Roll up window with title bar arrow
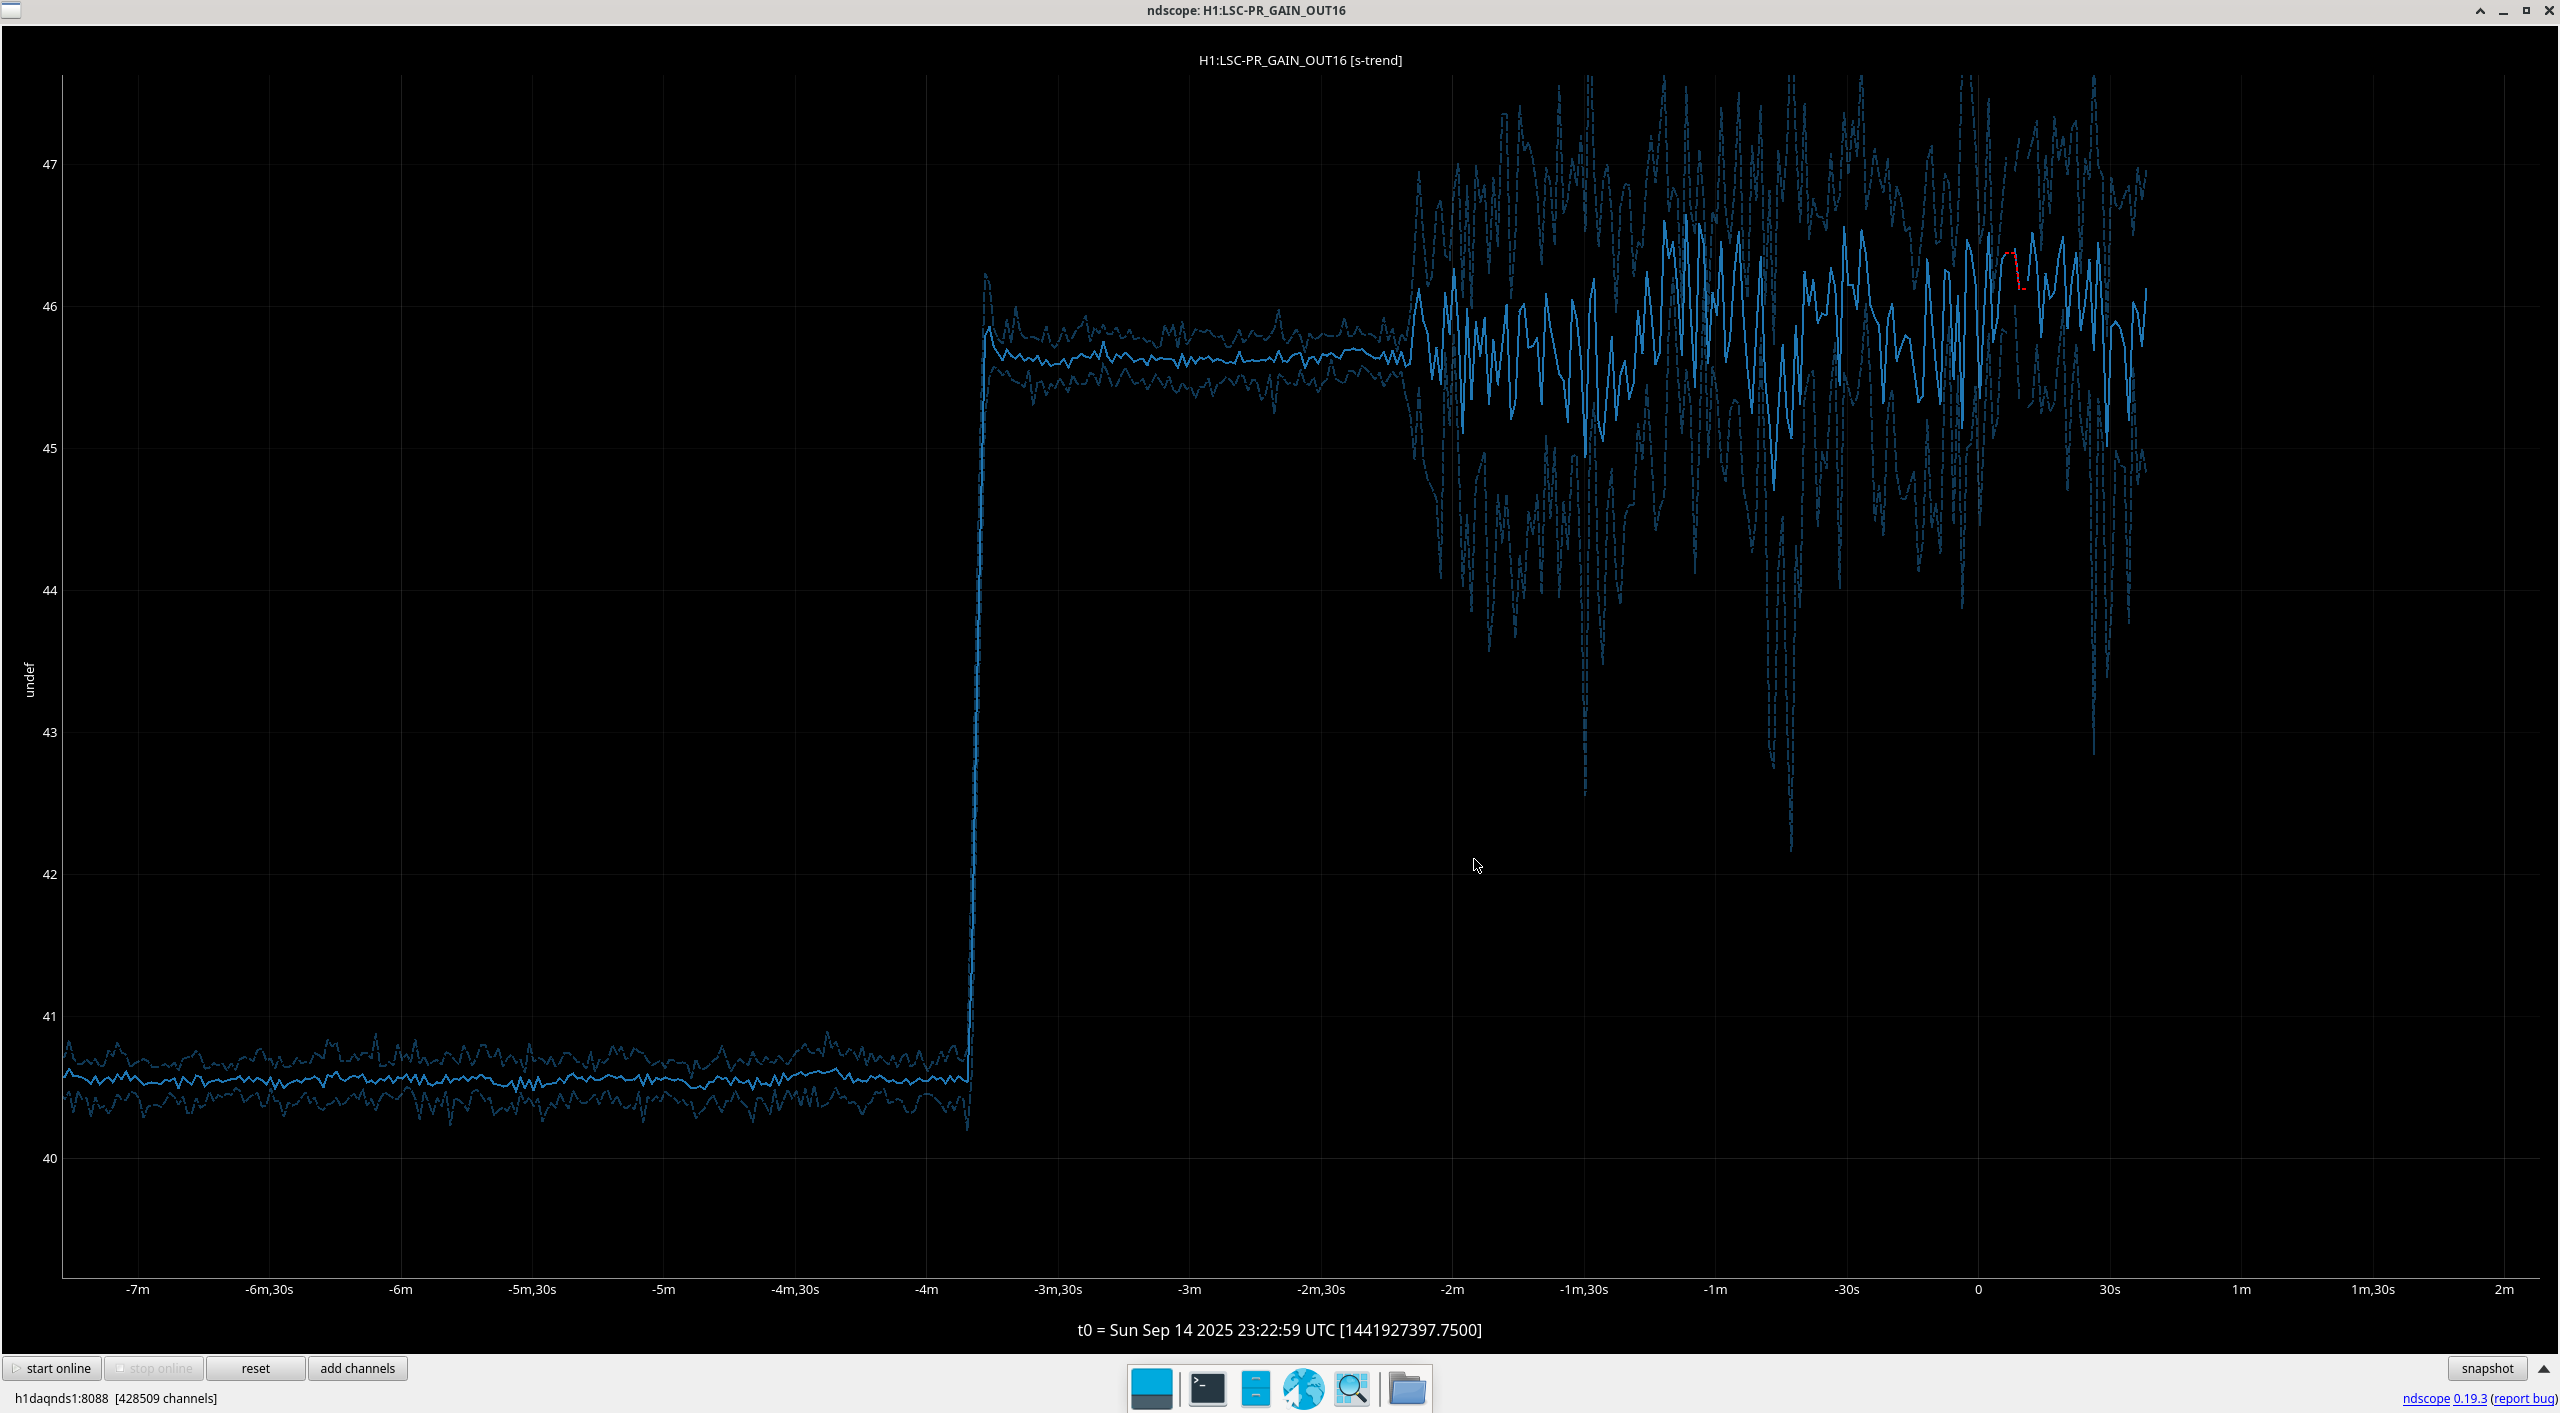Image resolution: width=2560 pixels, height=1413 pixels. [x=2479, y=11]
